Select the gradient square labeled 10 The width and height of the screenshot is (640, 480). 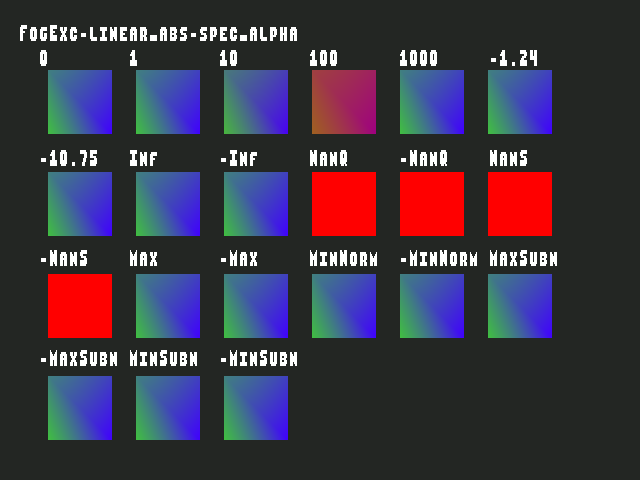click(256, 102)
